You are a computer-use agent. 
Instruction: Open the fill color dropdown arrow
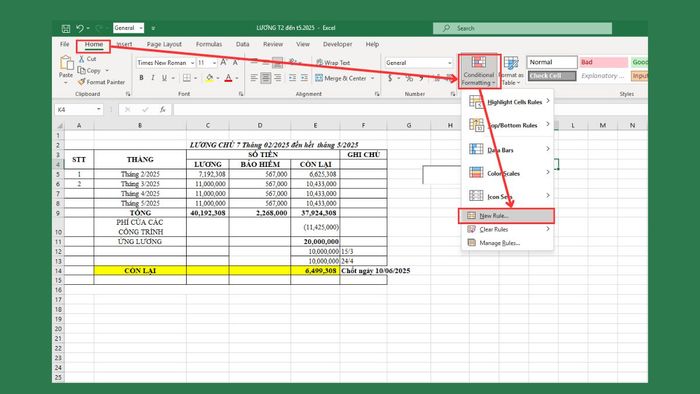coord(217,78)
